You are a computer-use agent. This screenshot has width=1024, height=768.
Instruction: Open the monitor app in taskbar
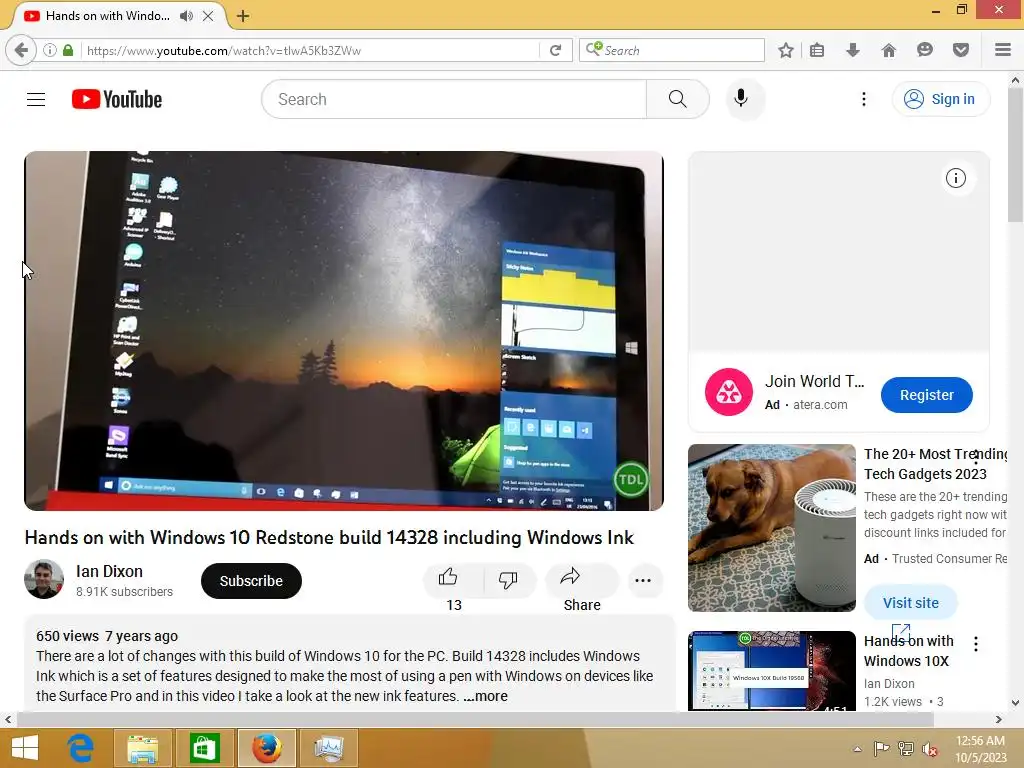(328, 748)
